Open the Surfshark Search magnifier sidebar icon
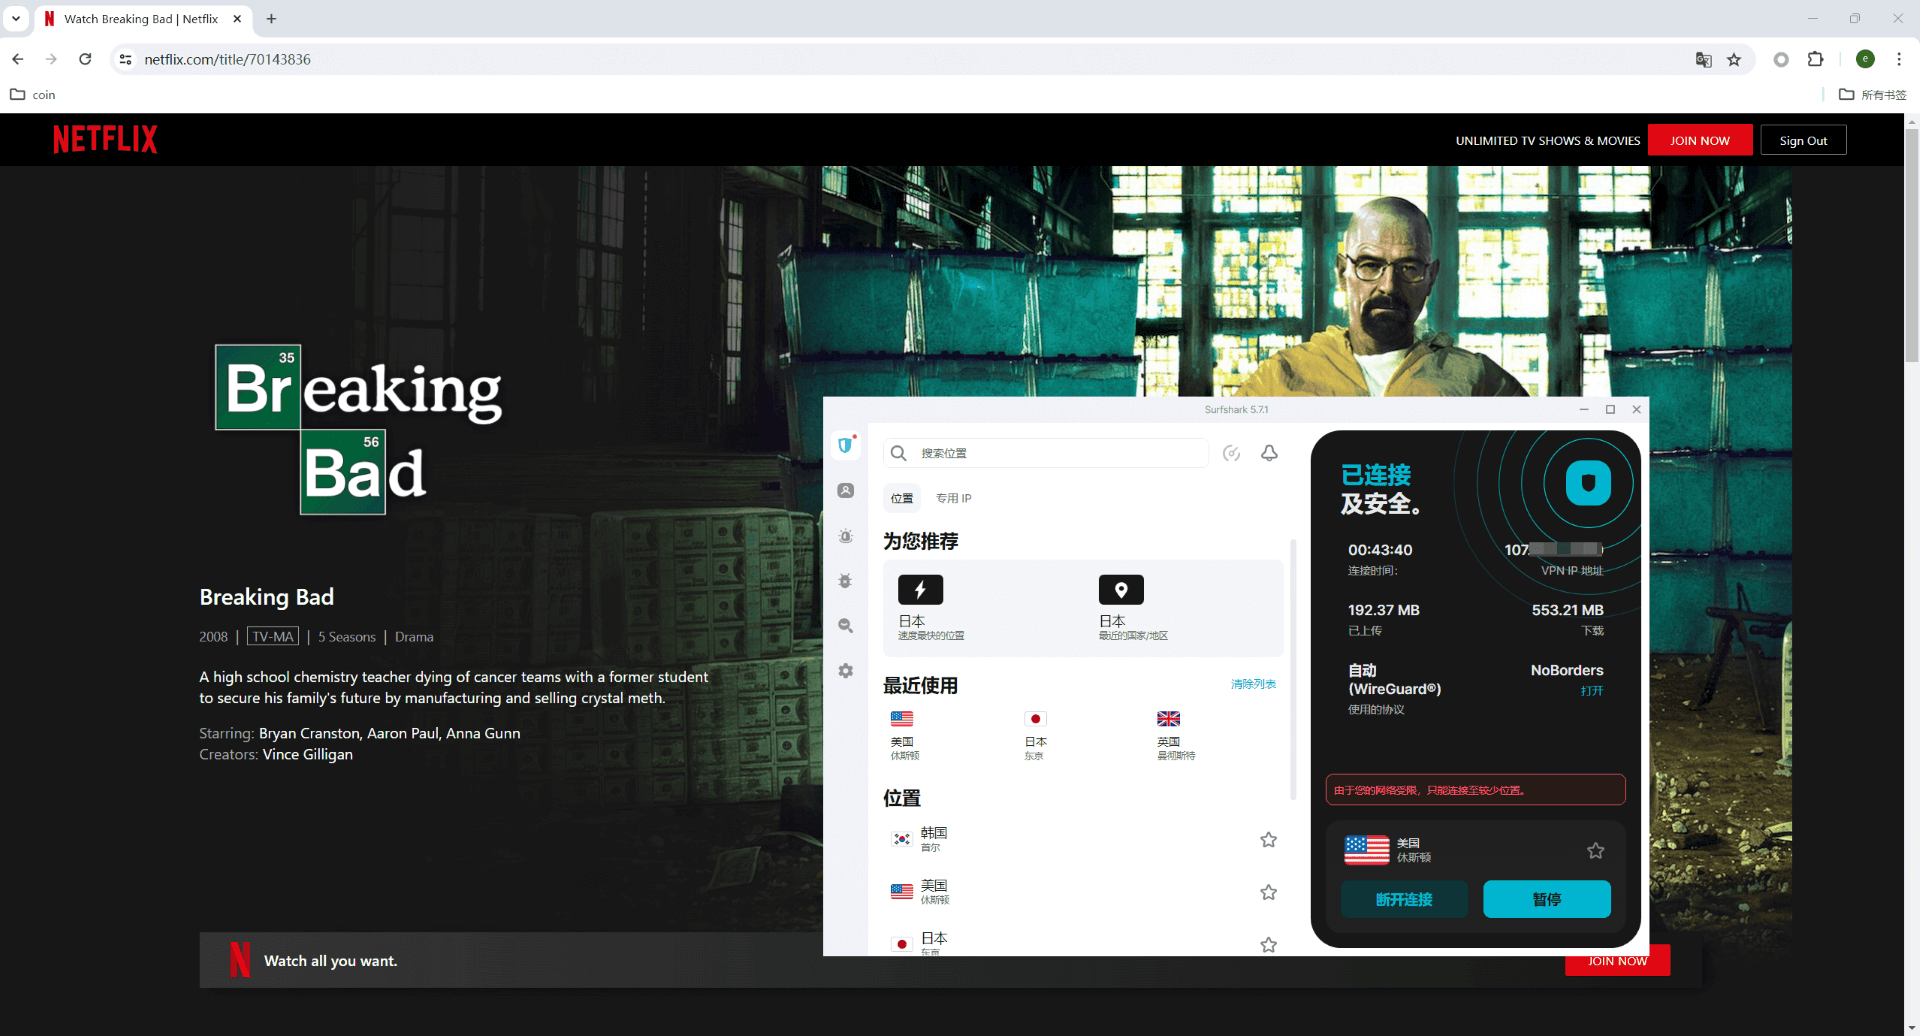 tap(846, 626)
